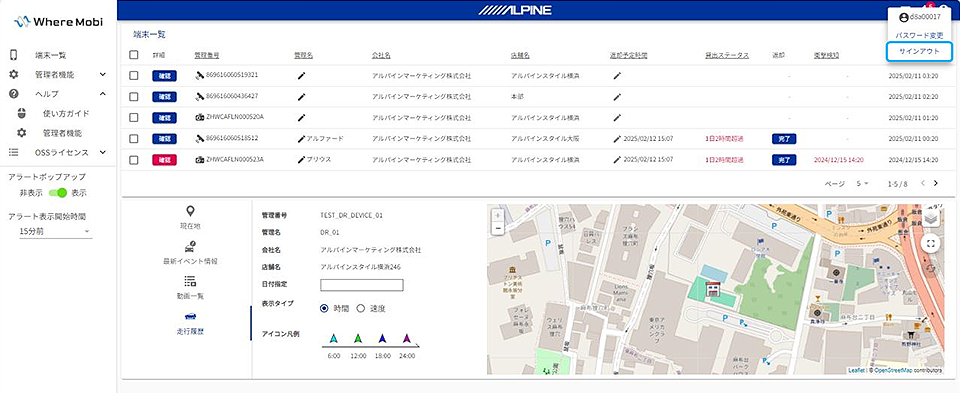
Task: Click 完了 button in the プリウス row
Action: point(784,160)
